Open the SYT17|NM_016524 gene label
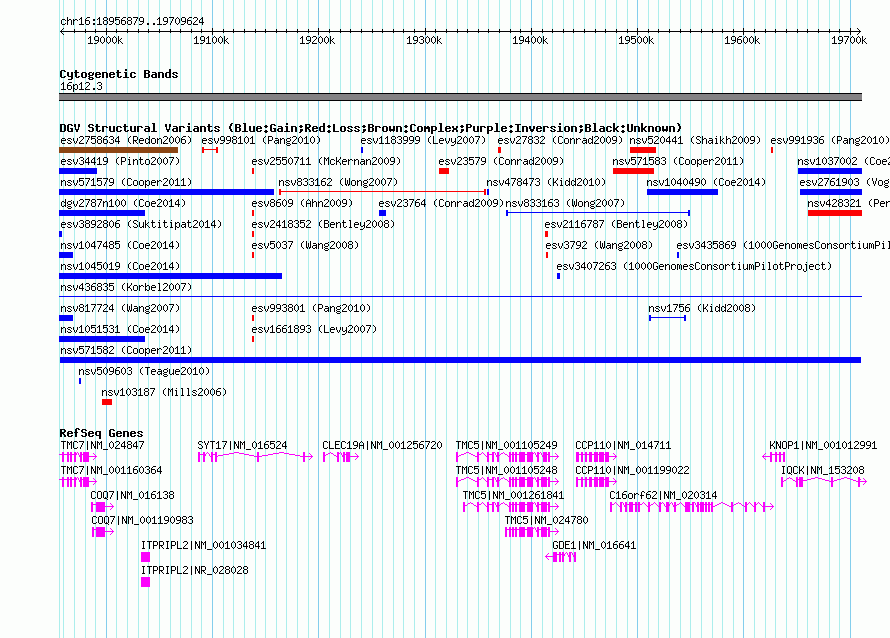Viewport: 890px width, 638px height. pyautogui.click(x=242, y=446)
